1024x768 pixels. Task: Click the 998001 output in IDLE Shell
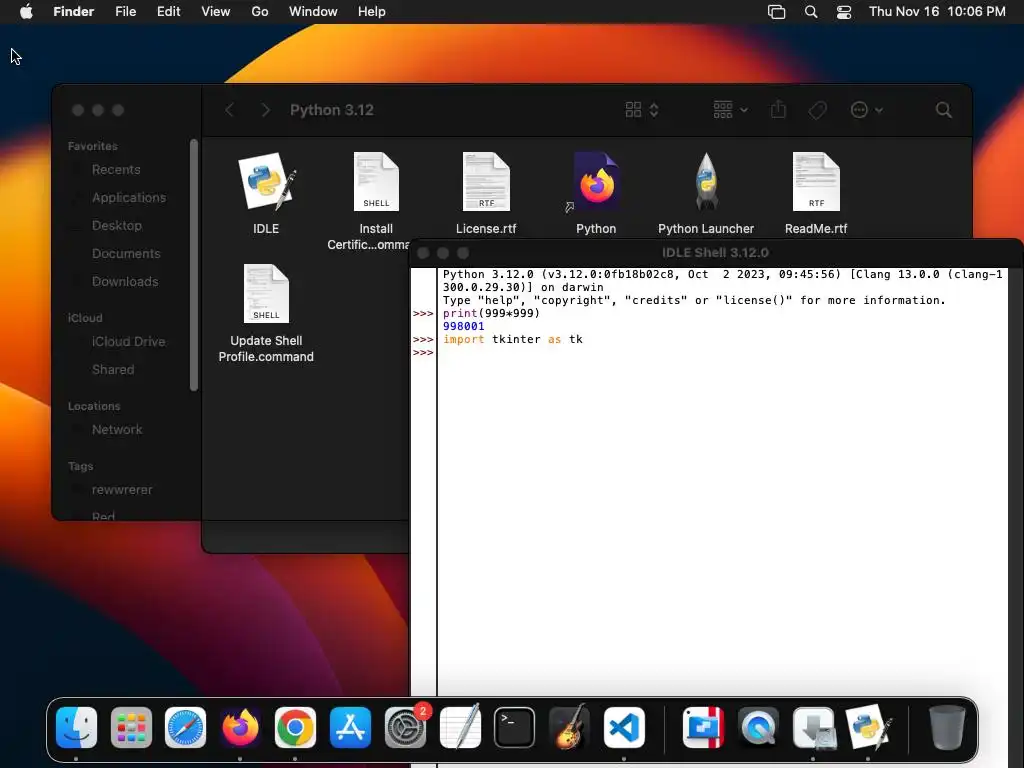point(464,327)
